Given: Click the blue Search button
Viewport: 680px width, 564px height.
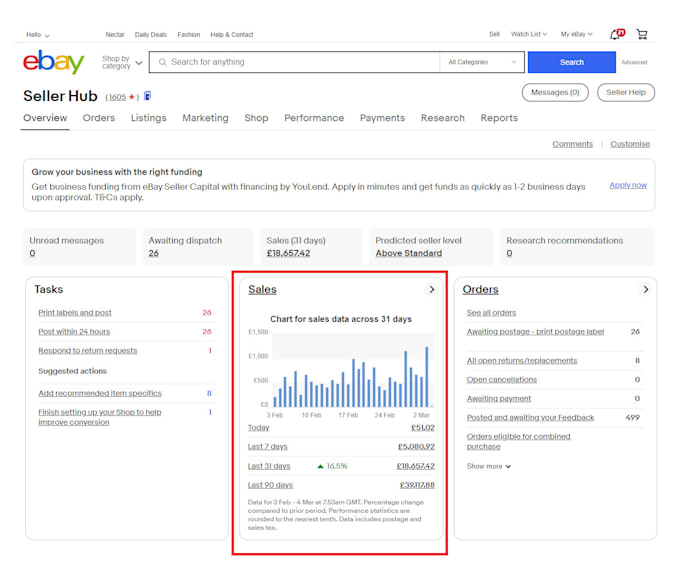Looking at the screenshot, I should [572, 62].
